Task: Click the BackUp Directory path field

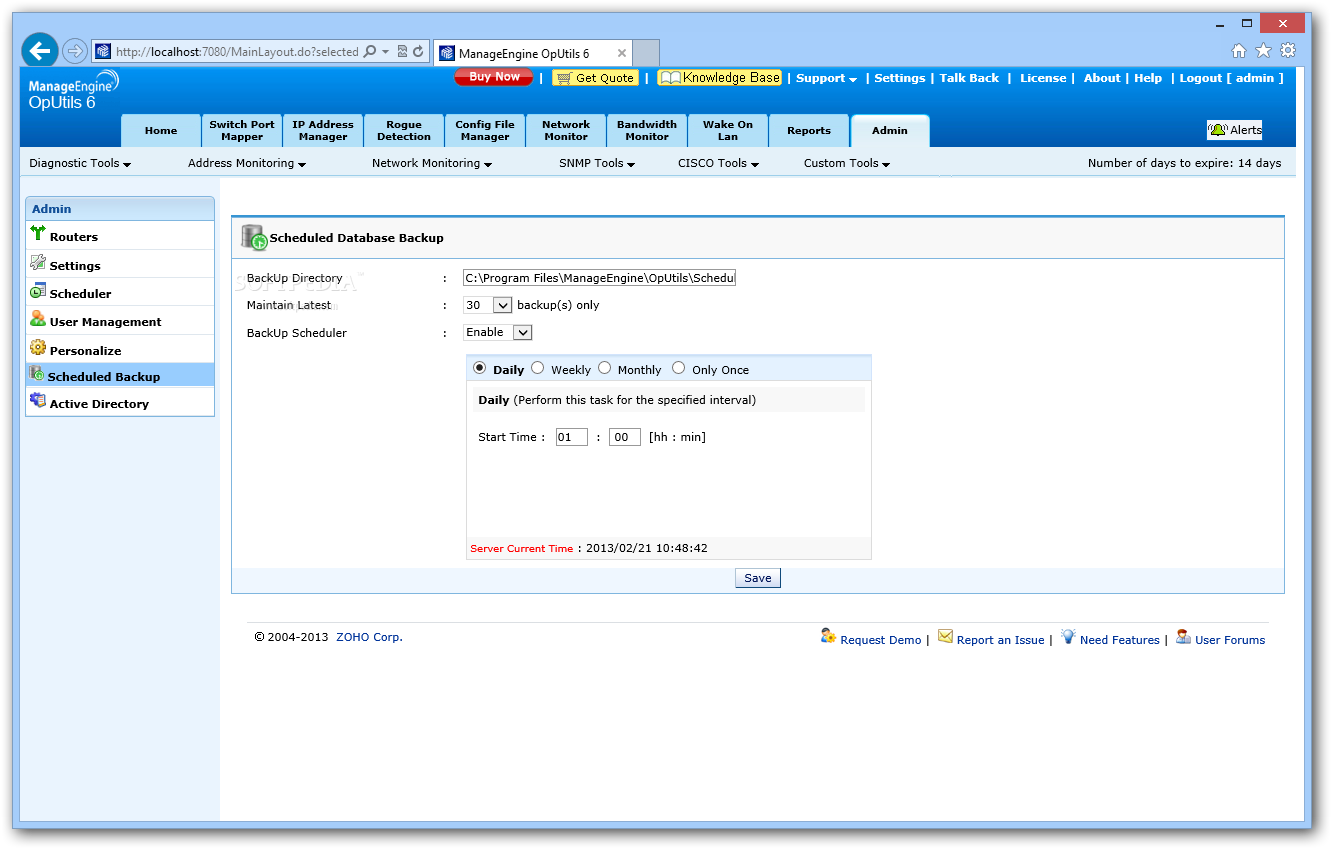Action: (x=599, y=278)
